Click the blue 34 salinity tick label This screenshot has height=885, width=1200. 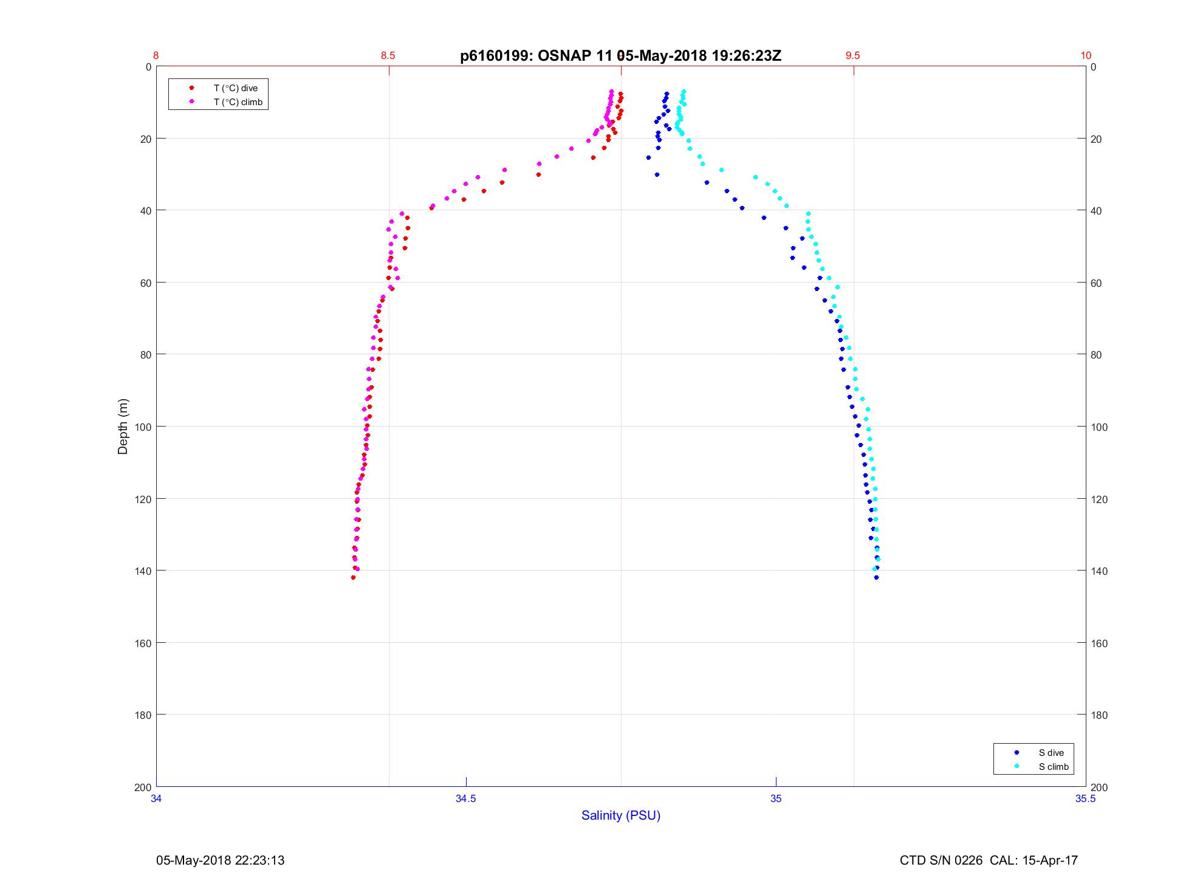tap(156, 798)
